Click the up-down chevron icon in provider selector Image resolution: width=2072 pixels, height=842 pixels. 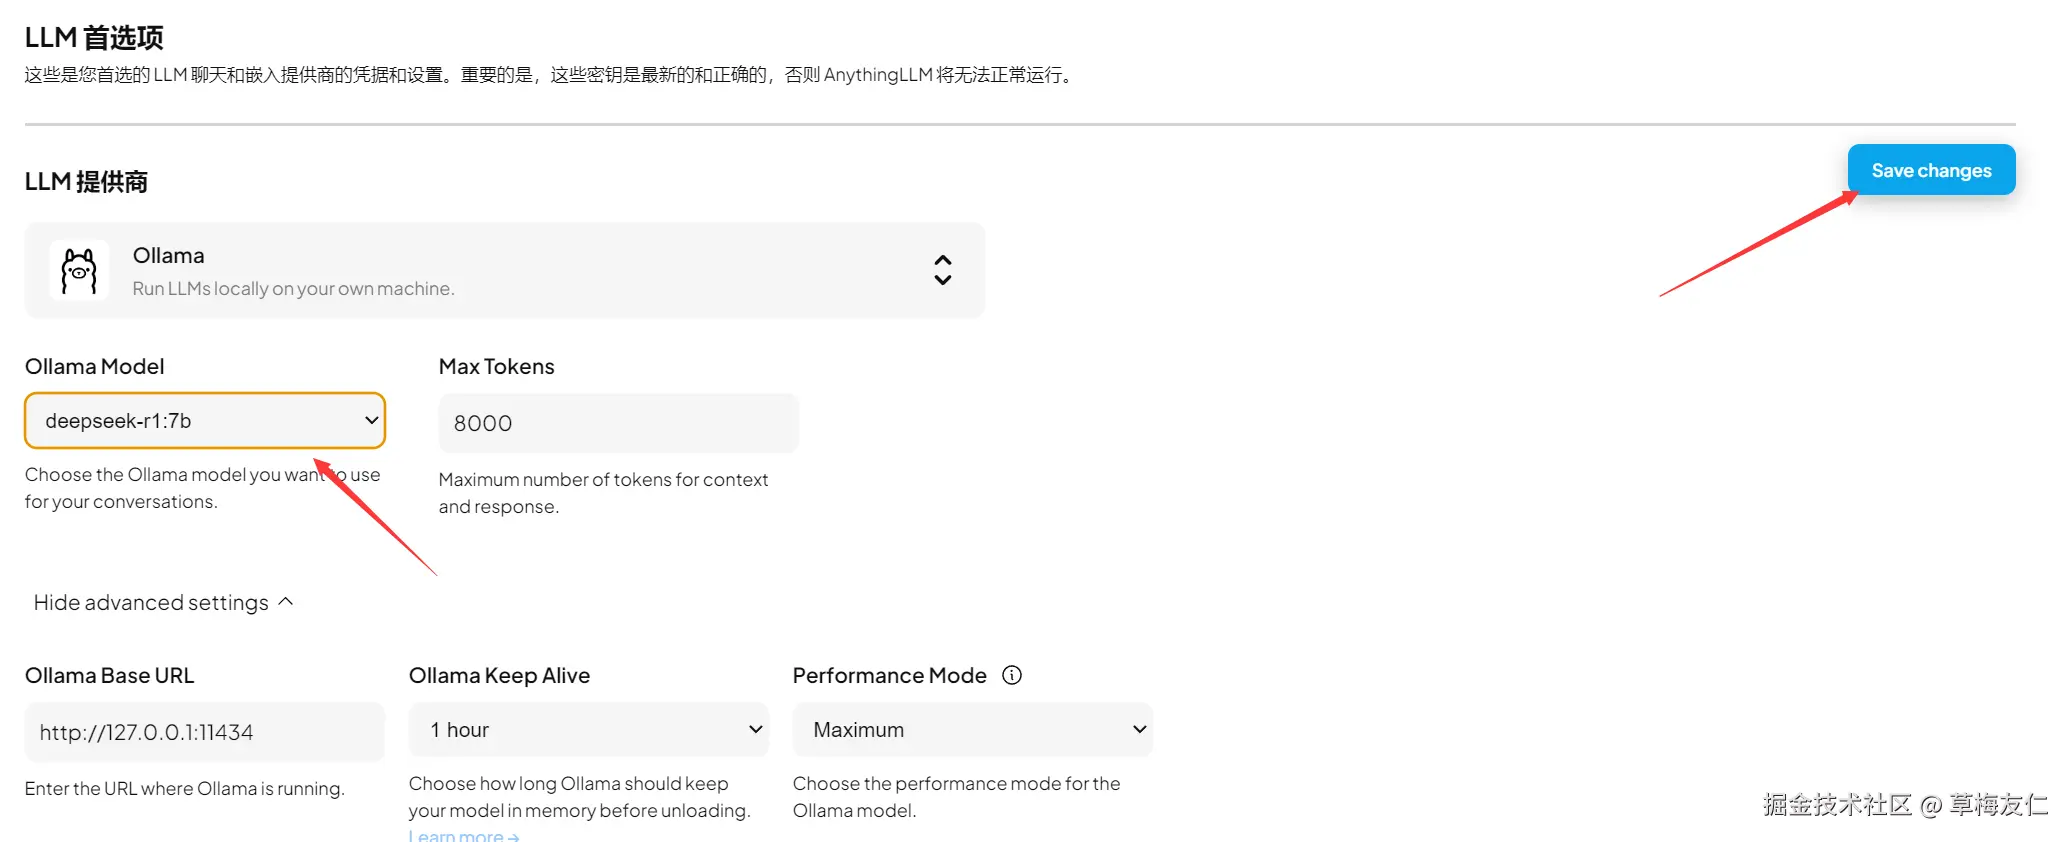click(x=942, y=270)
